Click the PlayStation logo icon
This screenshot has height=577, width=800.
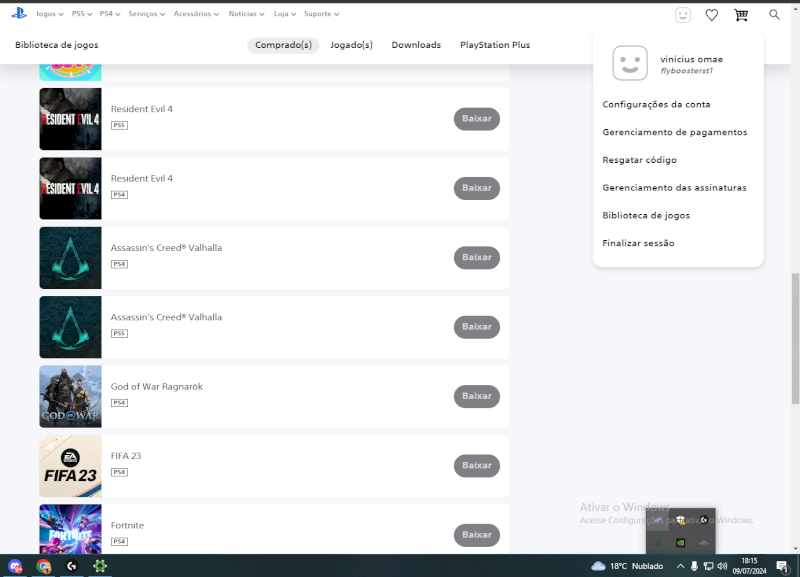click(19, 13)
